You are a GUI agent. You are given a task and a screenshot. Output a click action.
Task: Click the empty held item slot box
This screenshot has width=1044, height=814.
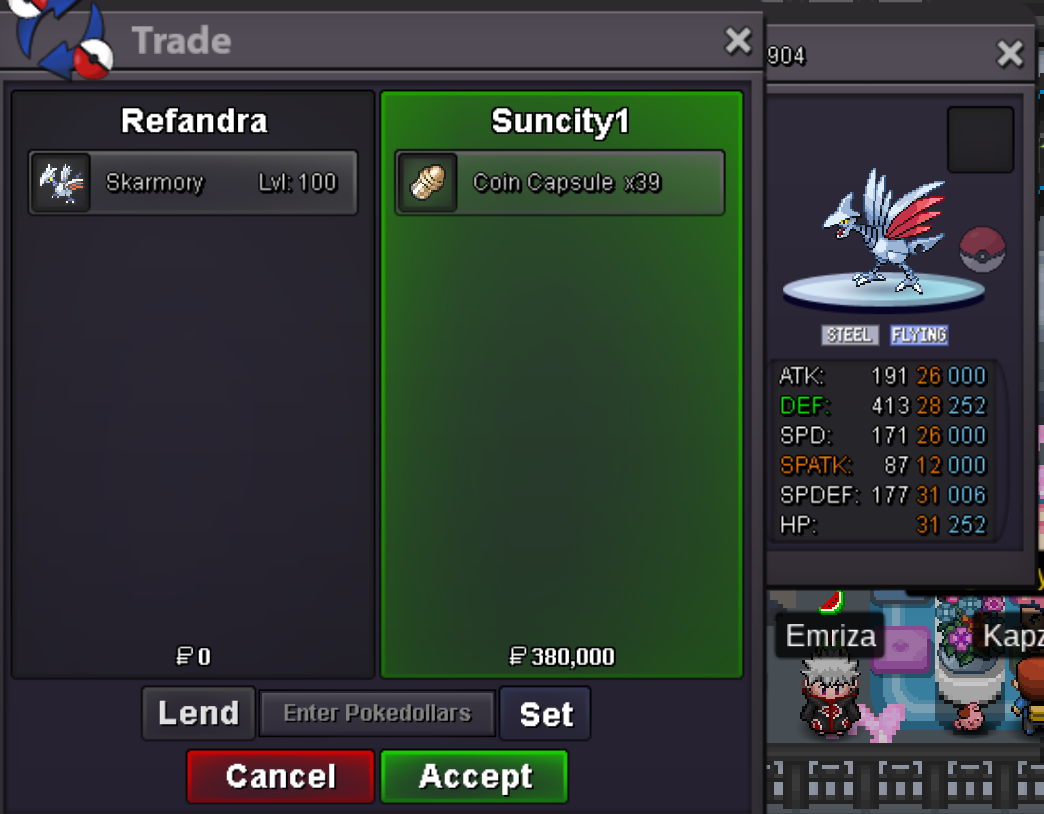point(980,140)
